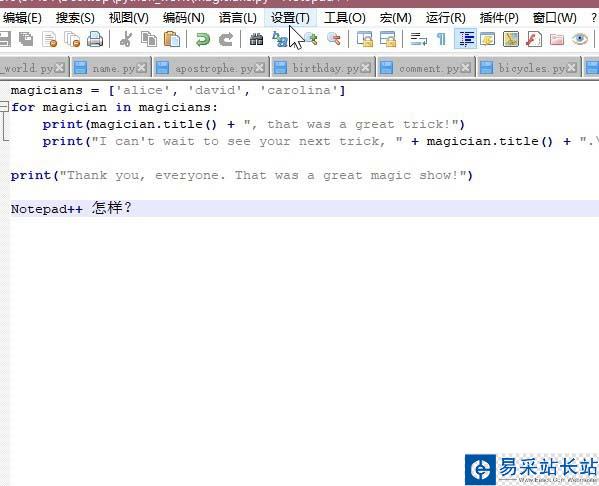599x486 pixels.
Task: Switch to the comment.py tab
Action: coord(426,68)
